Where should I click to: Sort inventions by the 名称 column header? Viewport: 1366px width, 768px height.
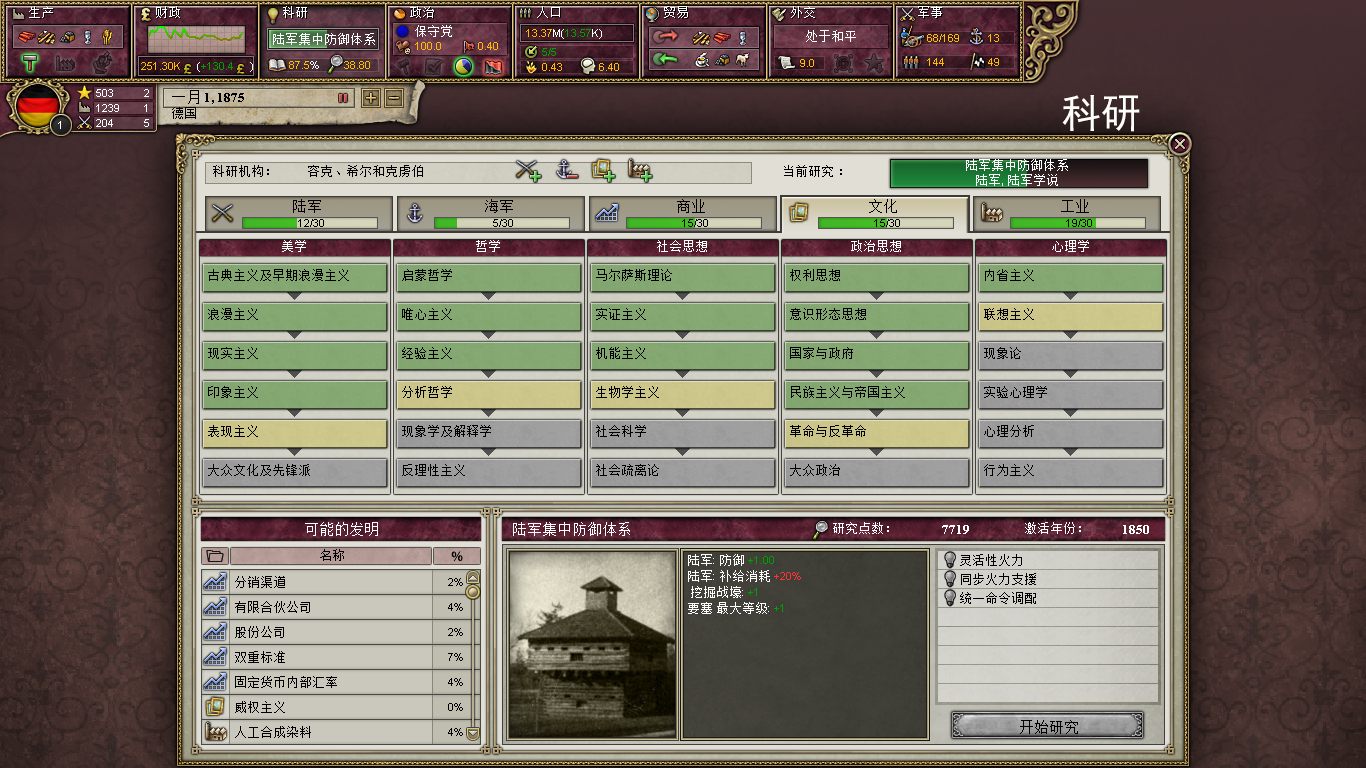pos(331,556)
